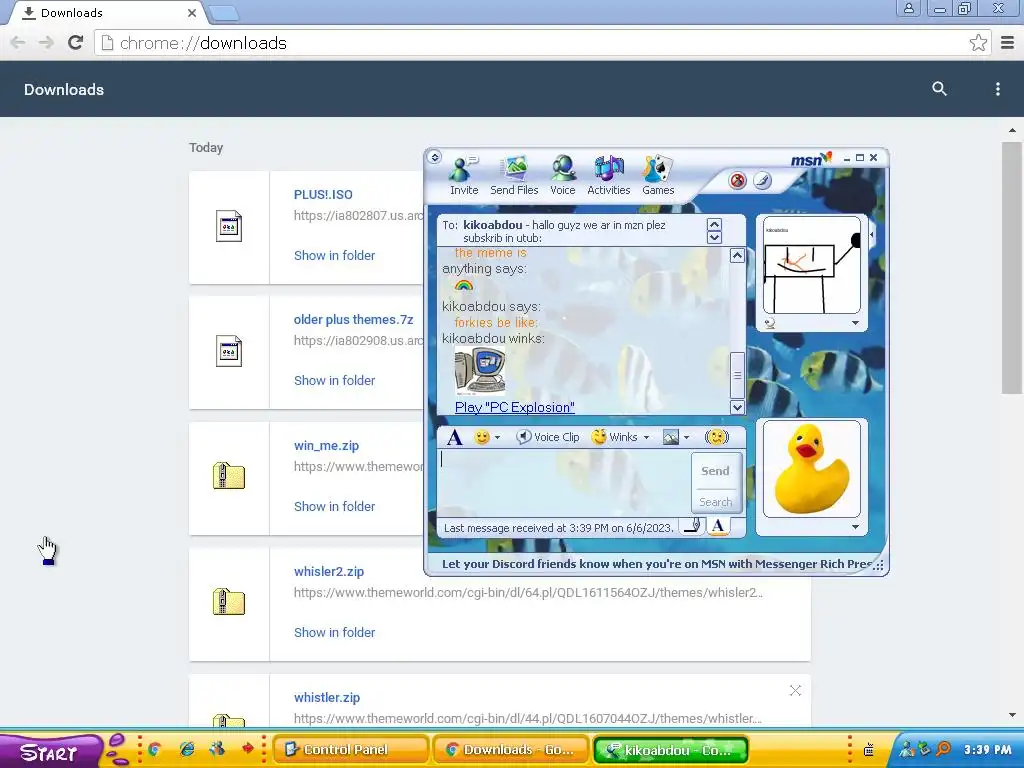
Task: Open the Downloads page three-dot menu
Action: coord(997,89)
